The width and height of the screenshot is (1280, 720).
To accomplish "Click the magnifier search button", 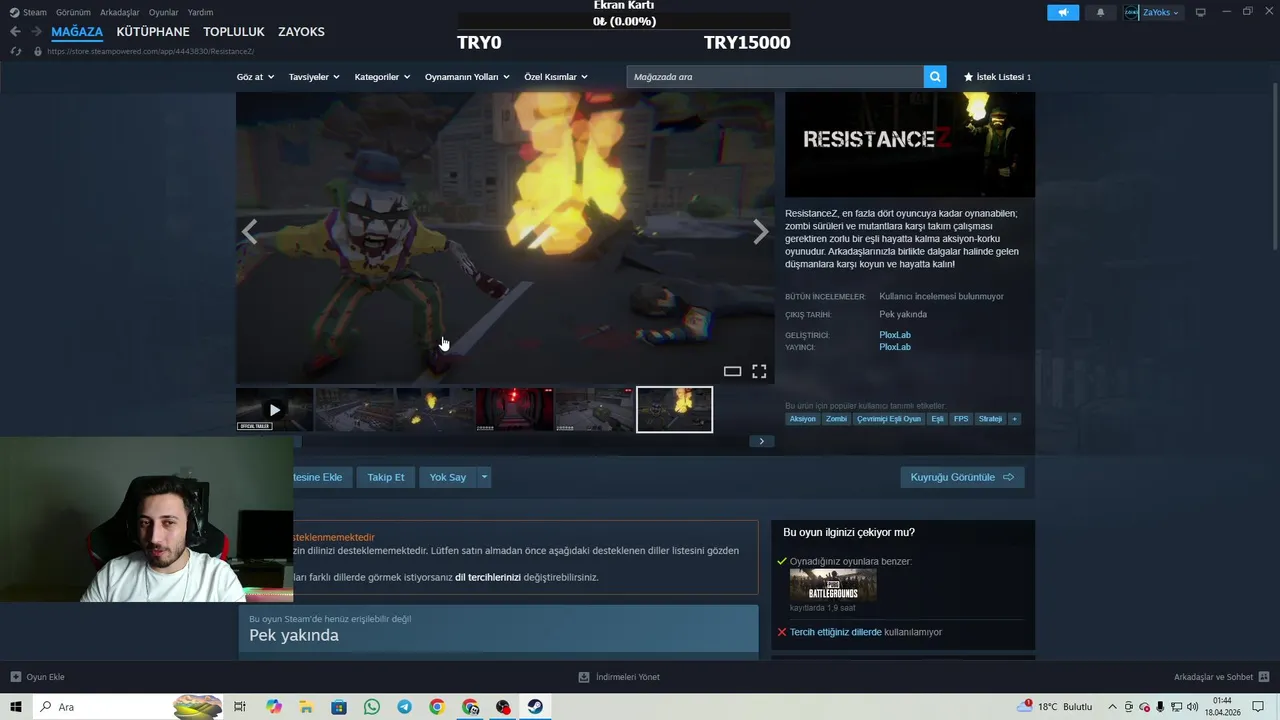I will tap(935, 77).
